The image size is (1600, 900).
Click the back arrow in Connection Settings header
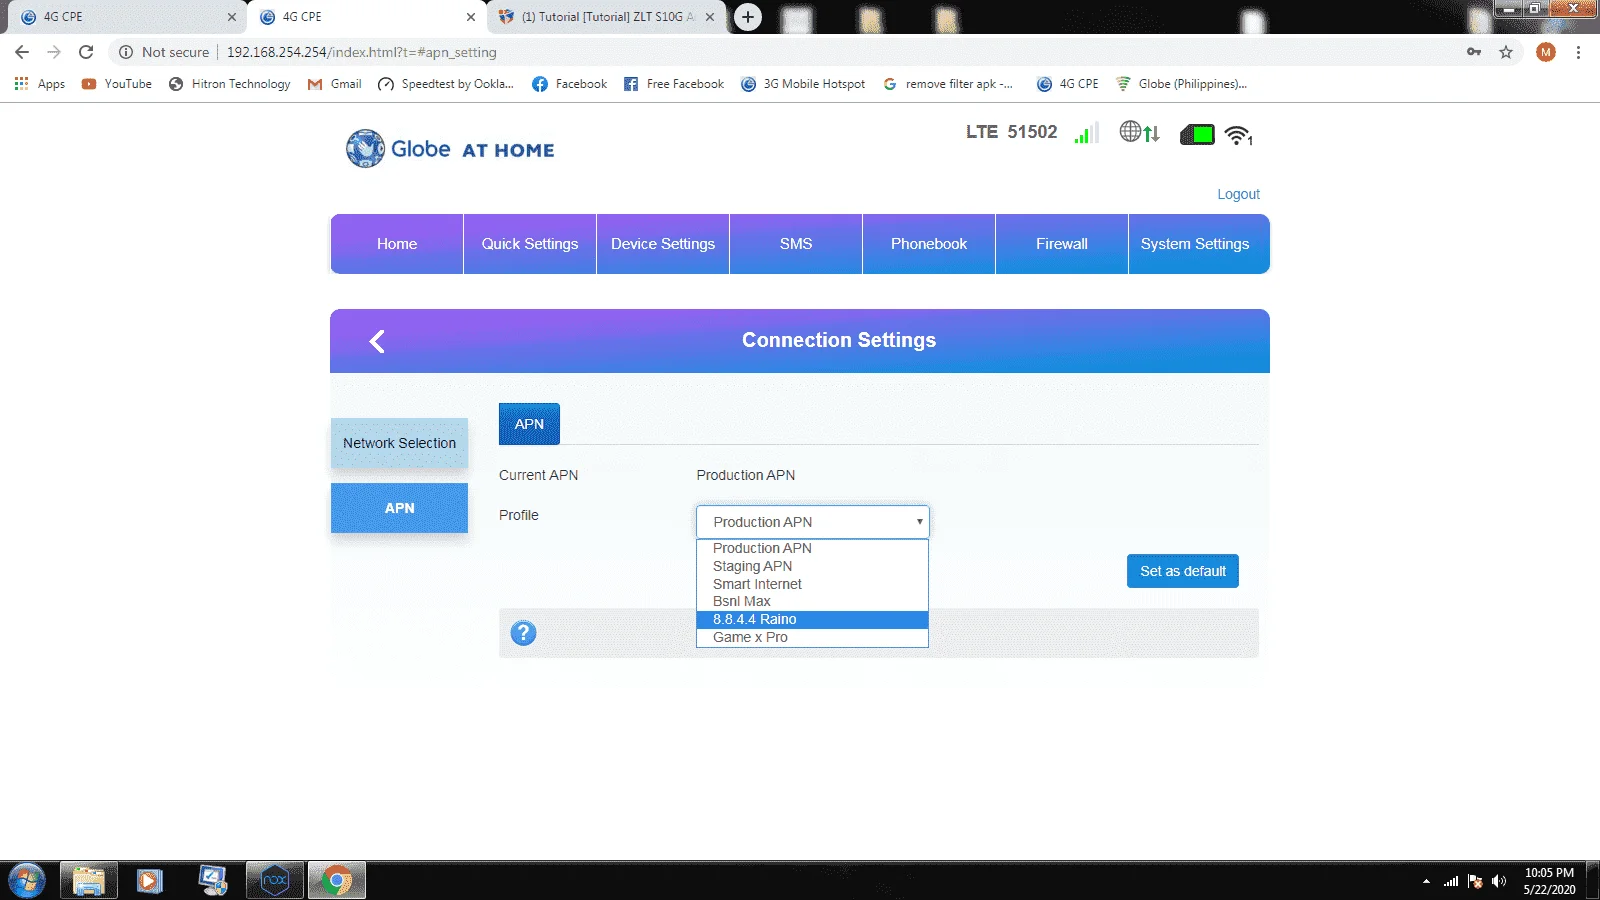[x=377, y=341]
